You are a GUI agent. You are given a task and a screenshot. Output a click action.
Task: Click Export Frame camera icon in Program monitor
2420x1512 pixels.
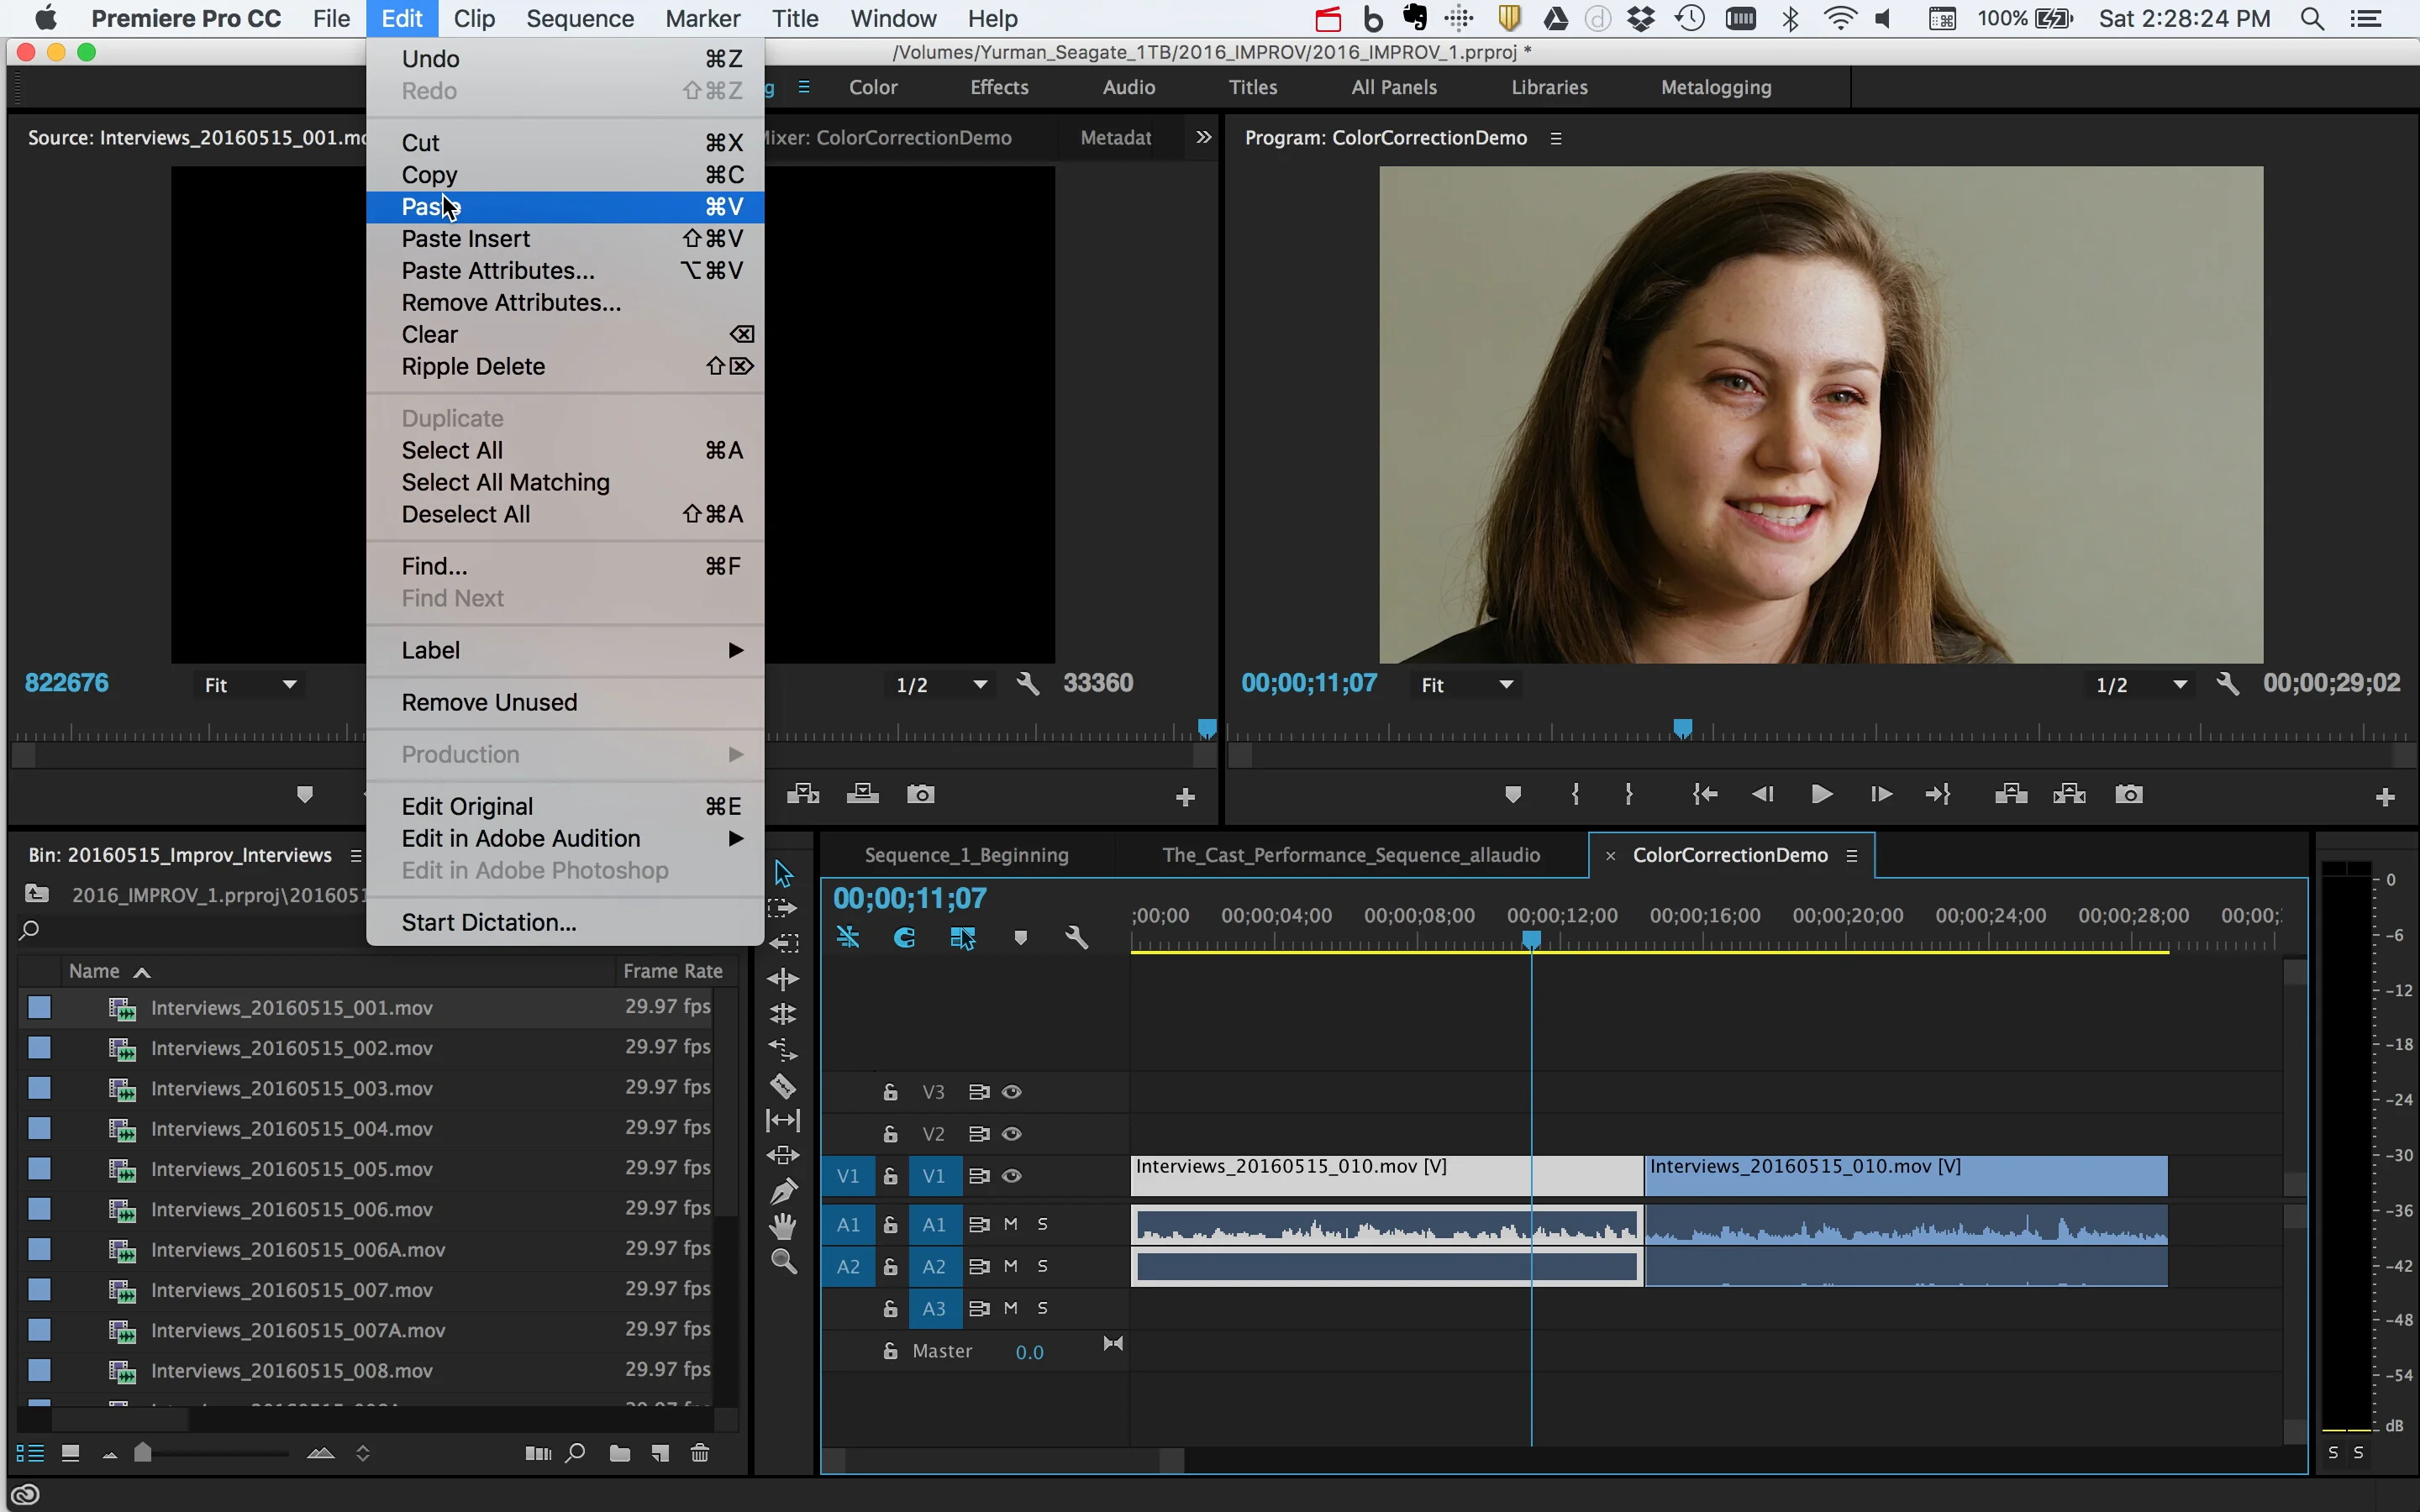pos(2129,794)
